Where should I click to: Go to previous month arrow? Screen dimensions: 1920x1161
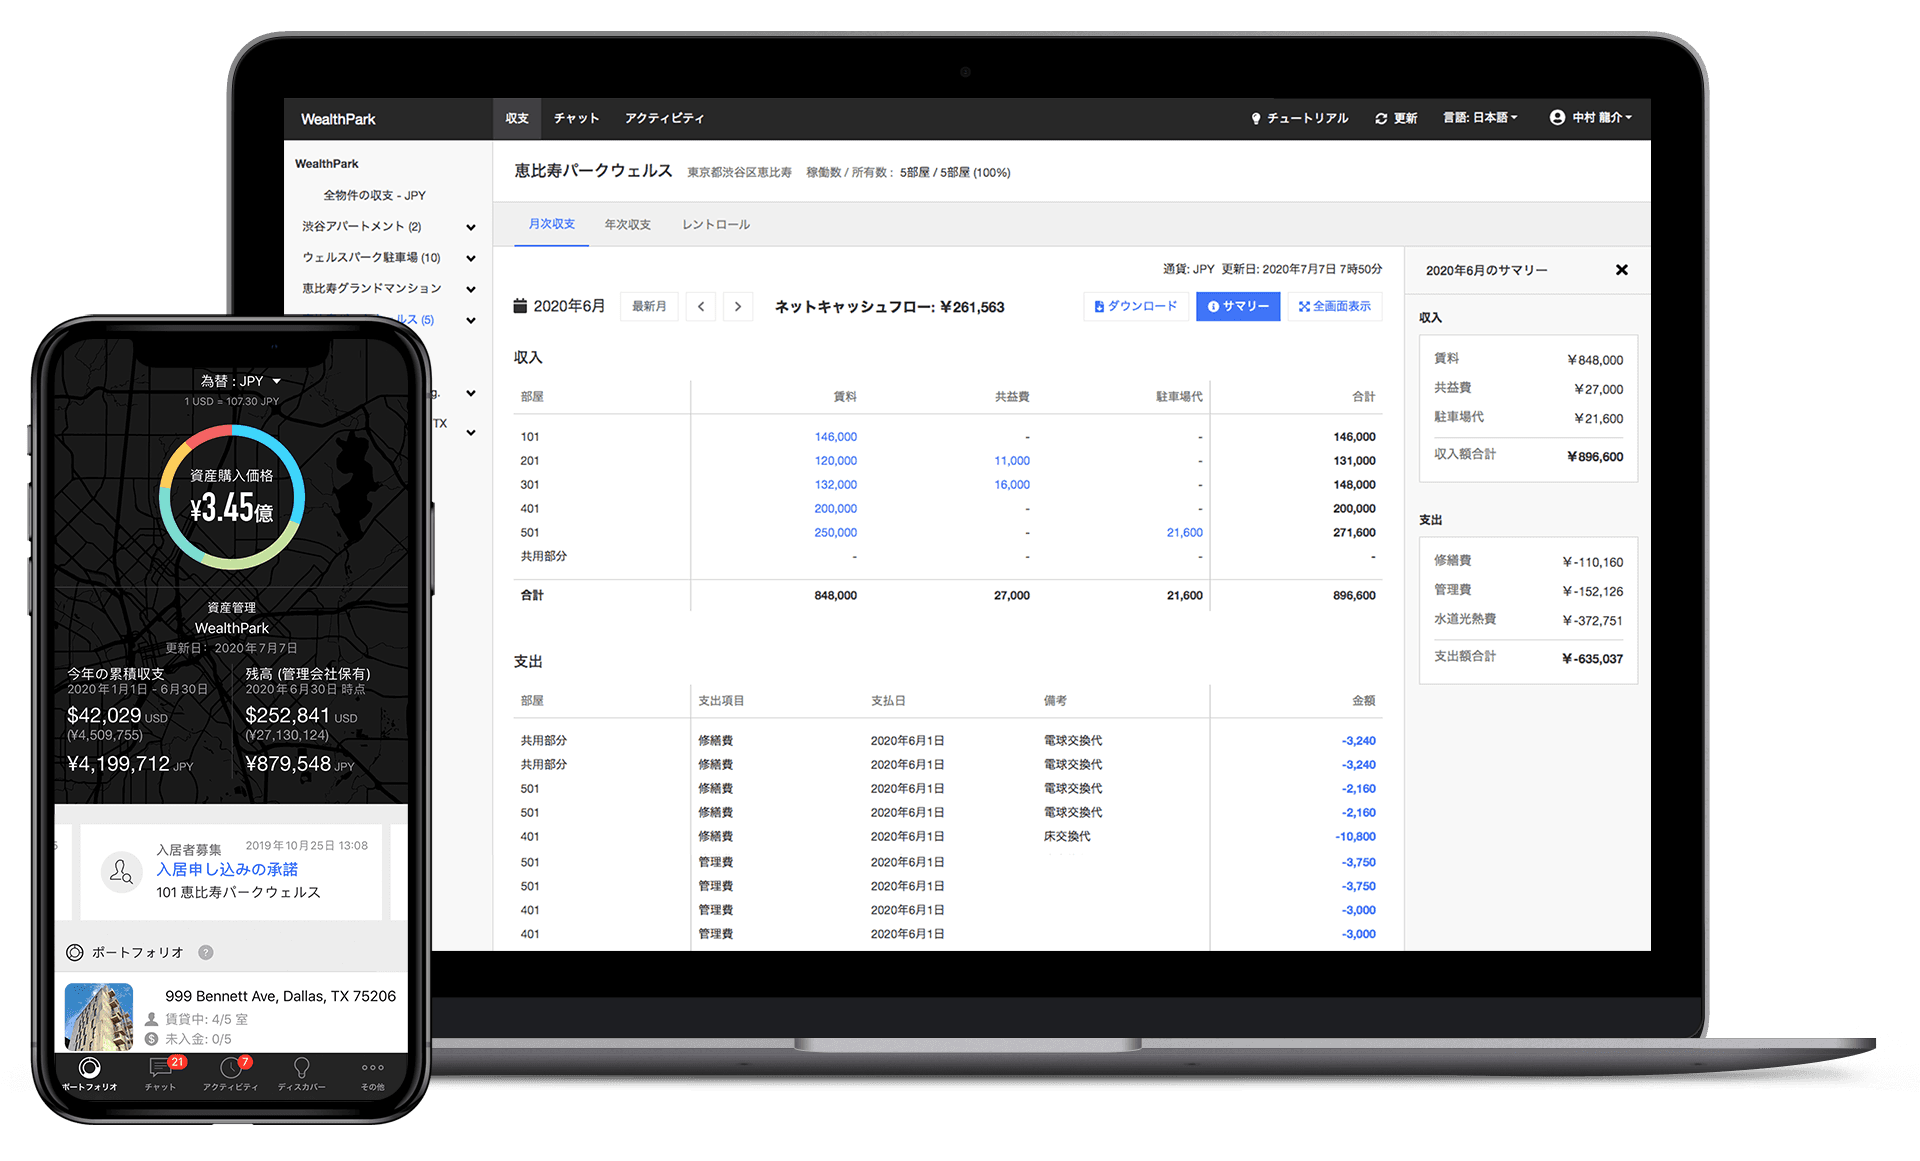click(701, 307)
